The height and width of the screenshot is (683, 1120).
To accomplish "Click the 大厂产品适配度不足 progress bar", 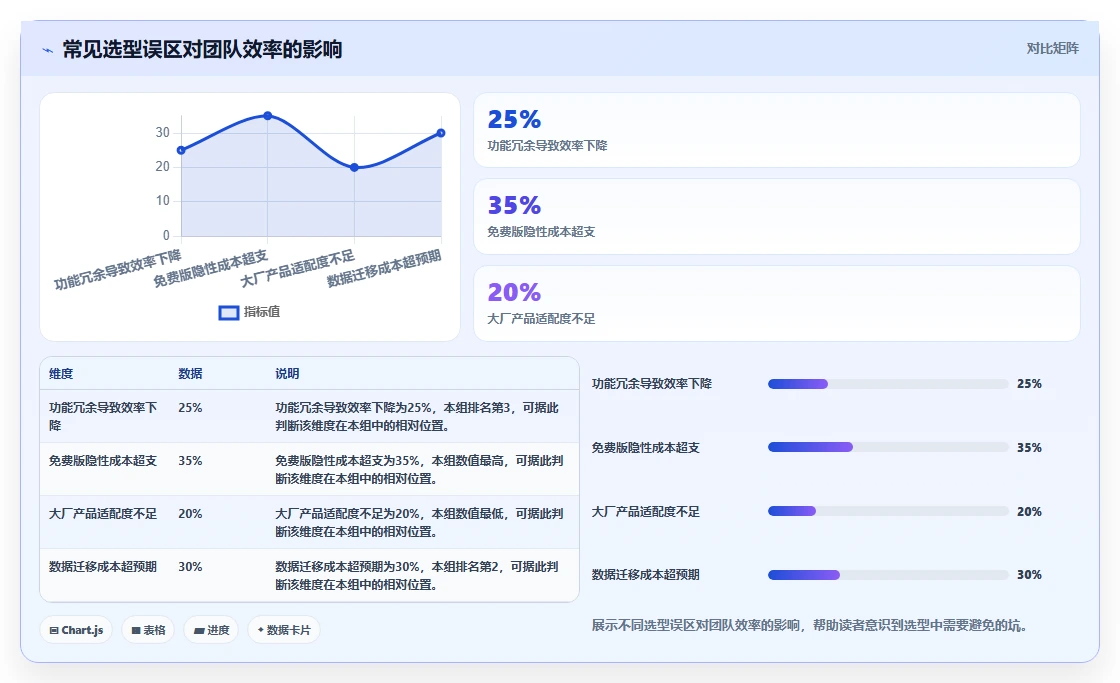I will (888, 511).
